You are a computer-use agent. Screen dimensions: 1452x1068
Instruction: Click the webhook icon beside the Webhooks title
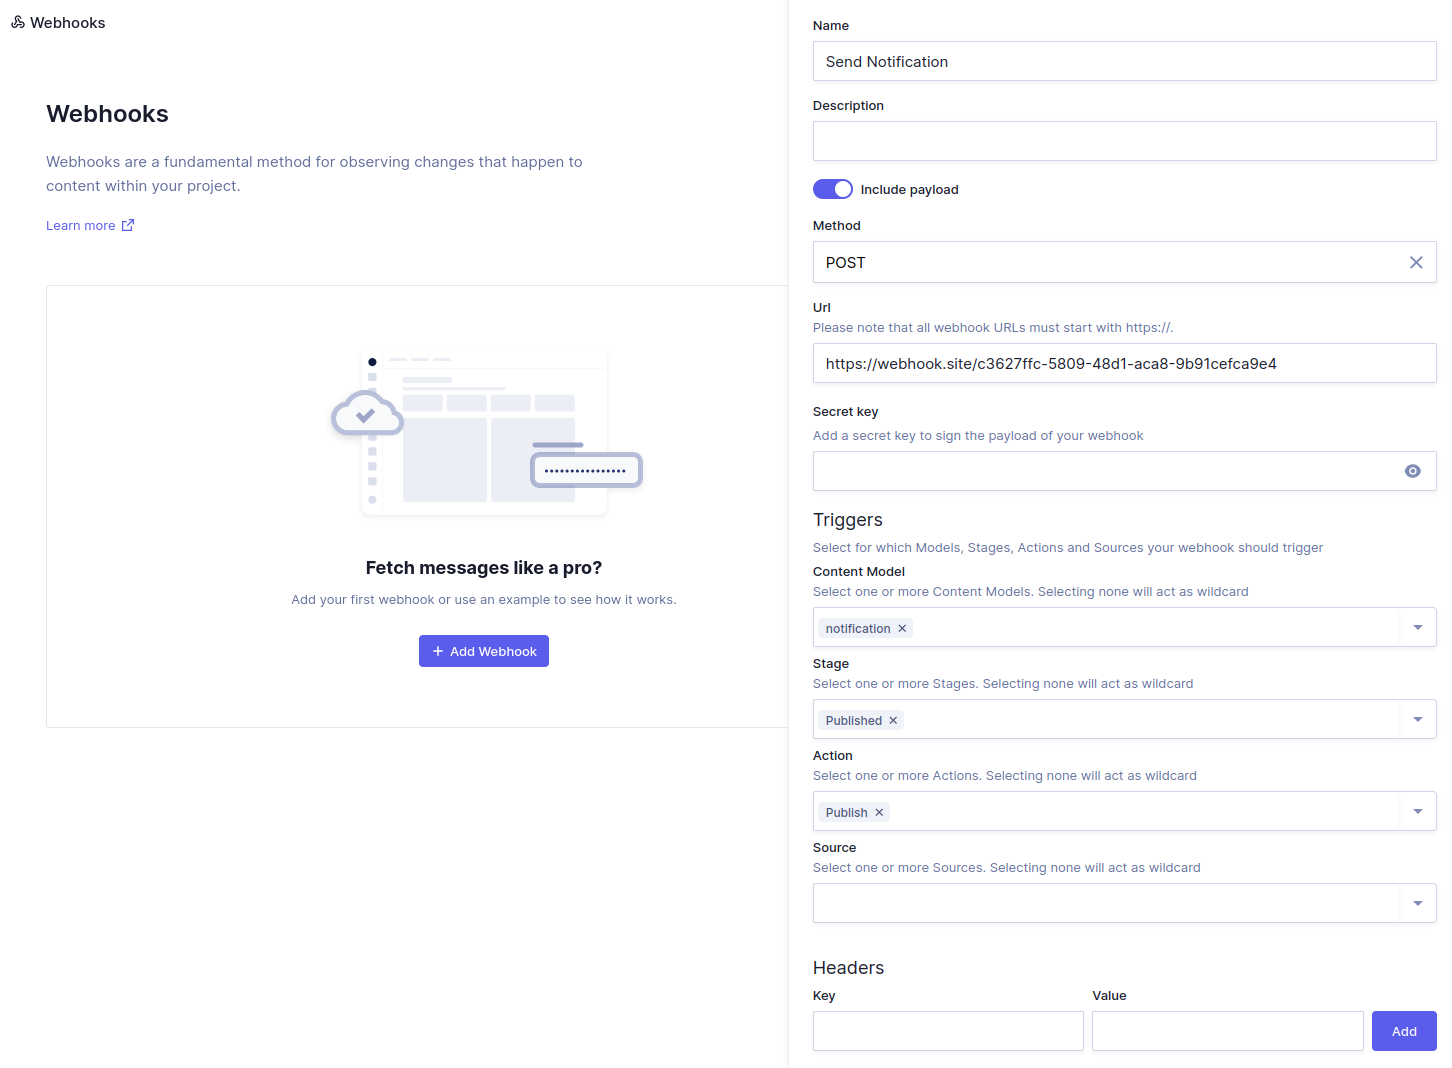point(17,21)
